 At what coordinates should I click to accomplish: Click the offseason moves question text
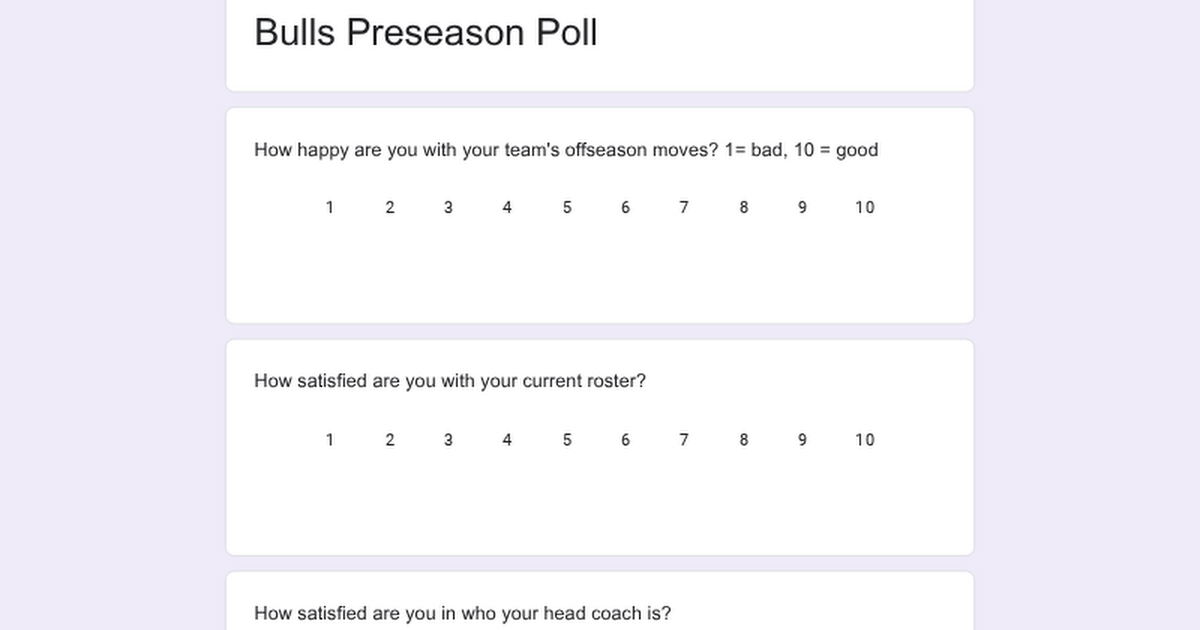click(x=566, y=150)
